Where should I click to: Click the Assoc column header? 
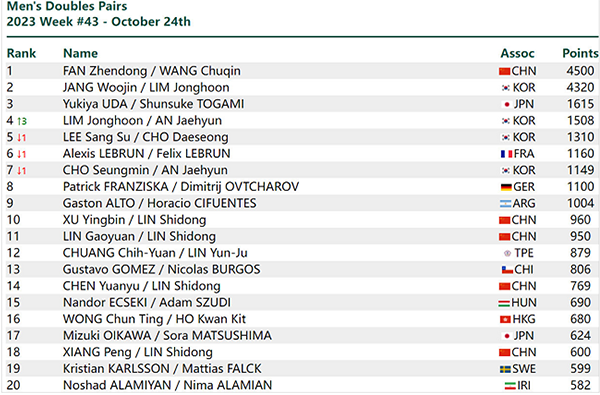pos(517,53)
